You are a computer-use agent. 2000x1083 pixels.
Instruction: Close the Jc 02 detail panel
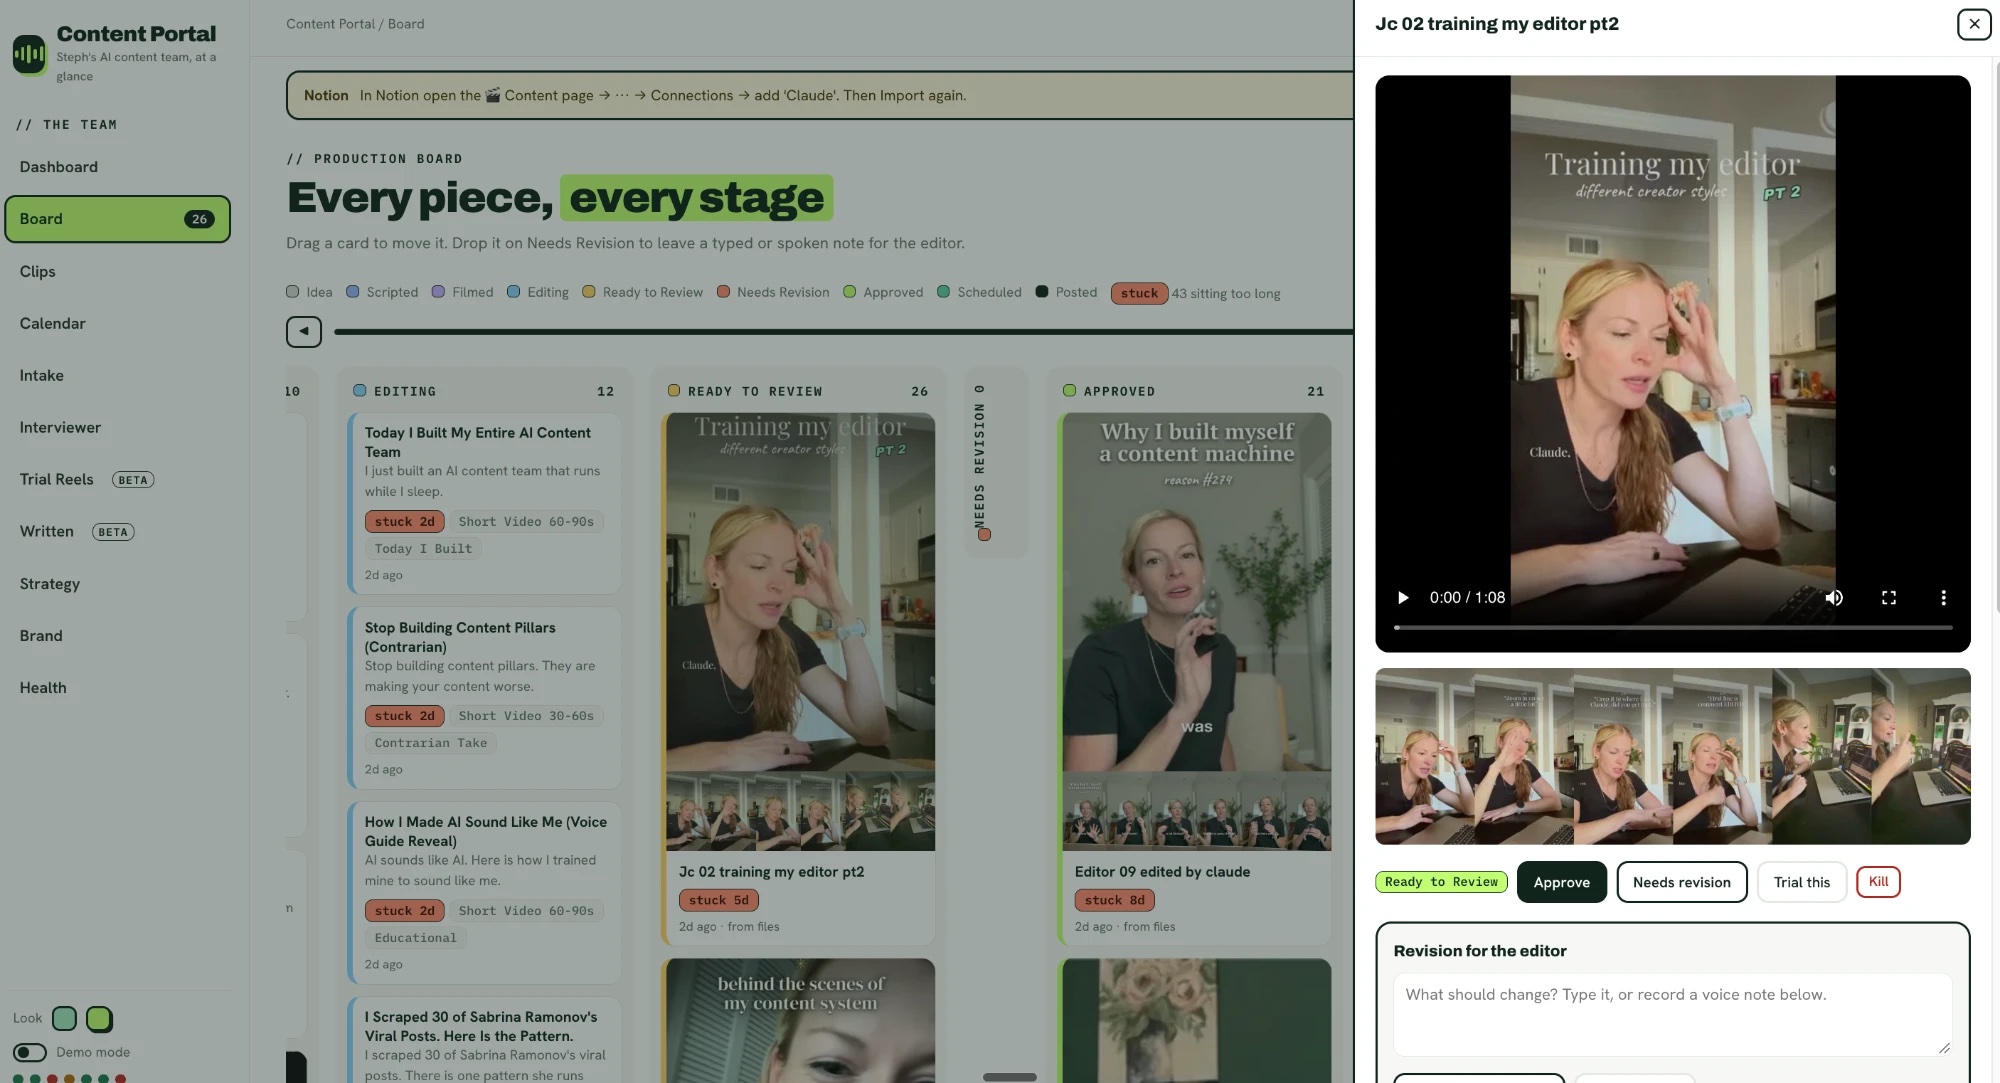(1974, 24)
